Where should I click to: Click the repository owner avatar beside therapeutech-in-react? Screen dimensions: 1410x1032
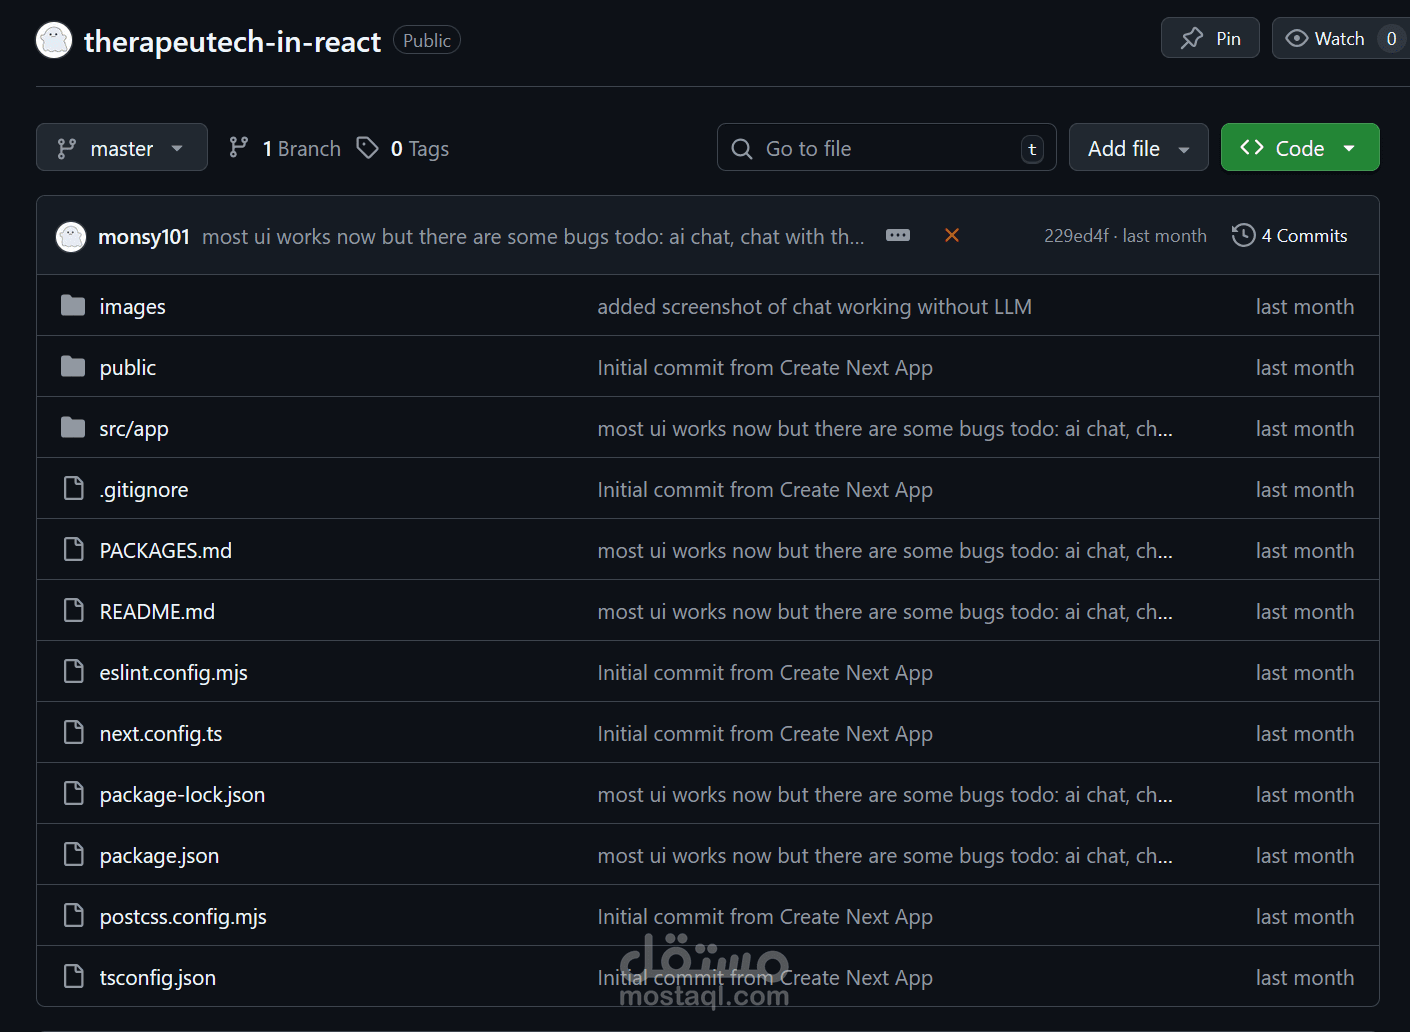click(x=54, y=40)
